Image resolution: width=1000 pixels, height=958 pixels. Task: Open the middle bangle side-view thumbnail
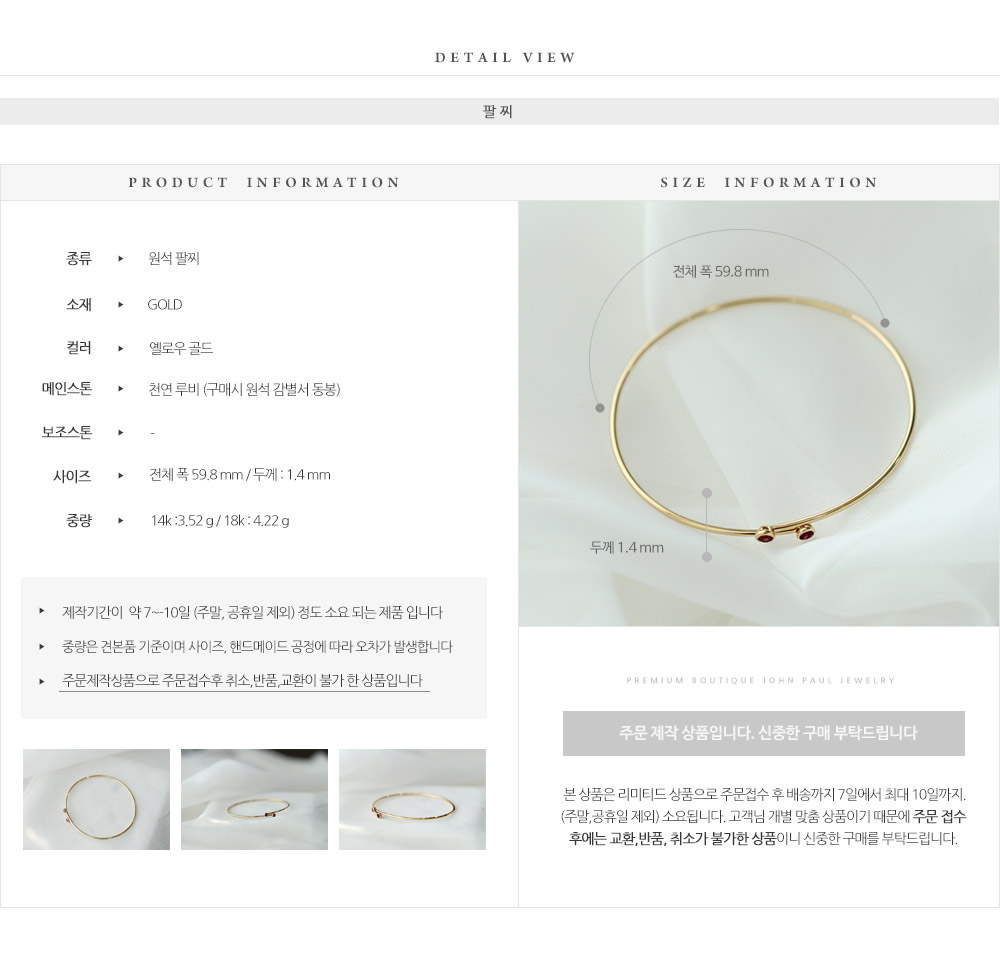coord(254,799)
